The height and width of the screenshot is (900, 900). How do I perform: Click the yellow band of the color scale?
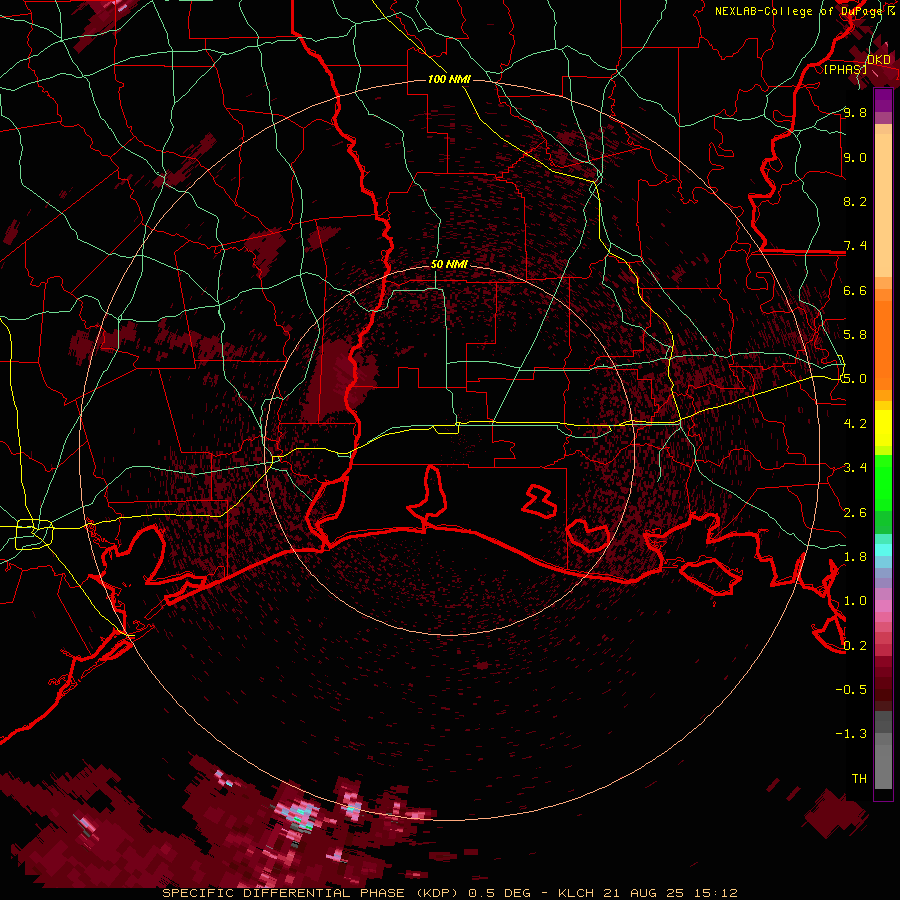tap(883, 428)
